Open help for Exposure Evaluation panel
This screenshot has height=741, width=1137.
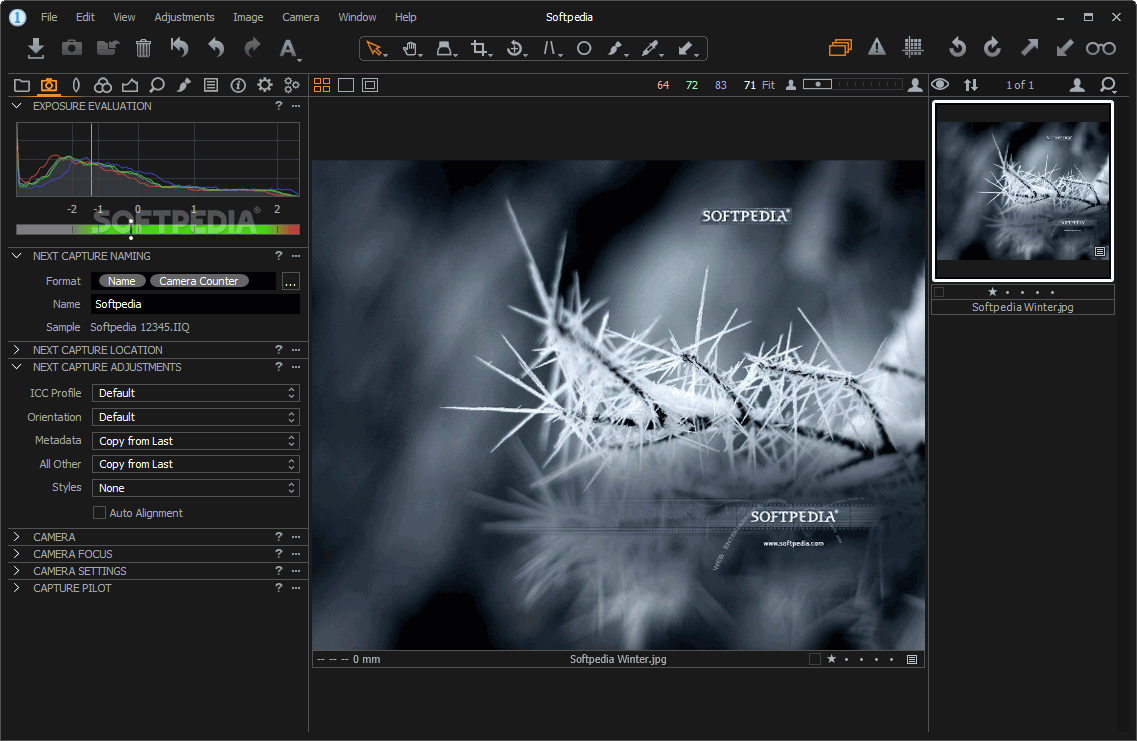(278, 106)
